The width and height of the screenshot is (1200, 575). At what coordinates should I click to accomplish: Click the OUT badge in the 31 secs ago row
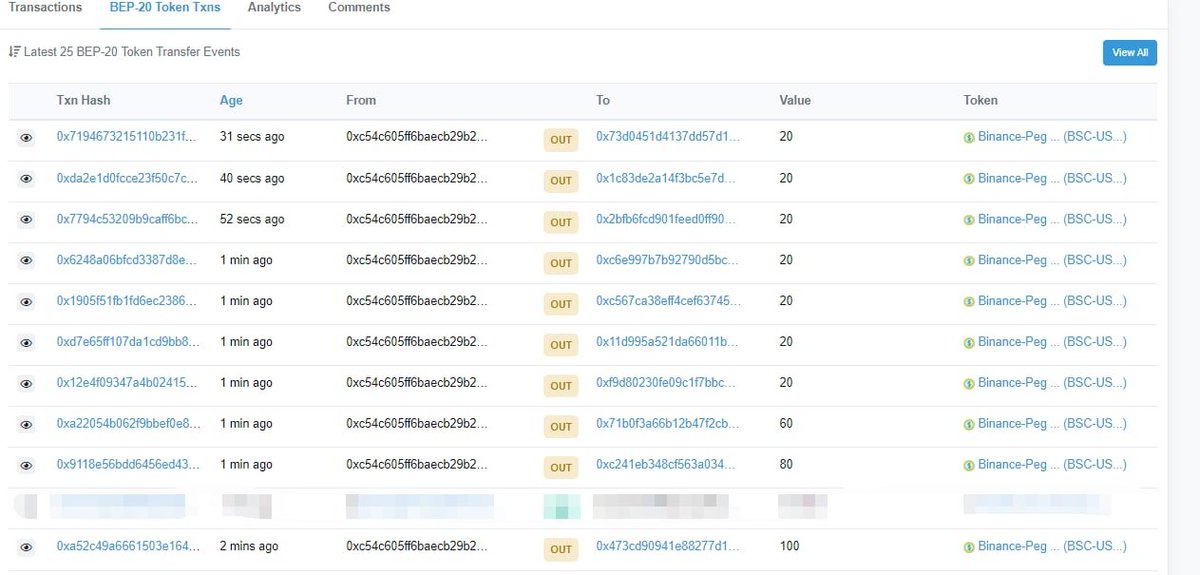(x=561, y=140)
